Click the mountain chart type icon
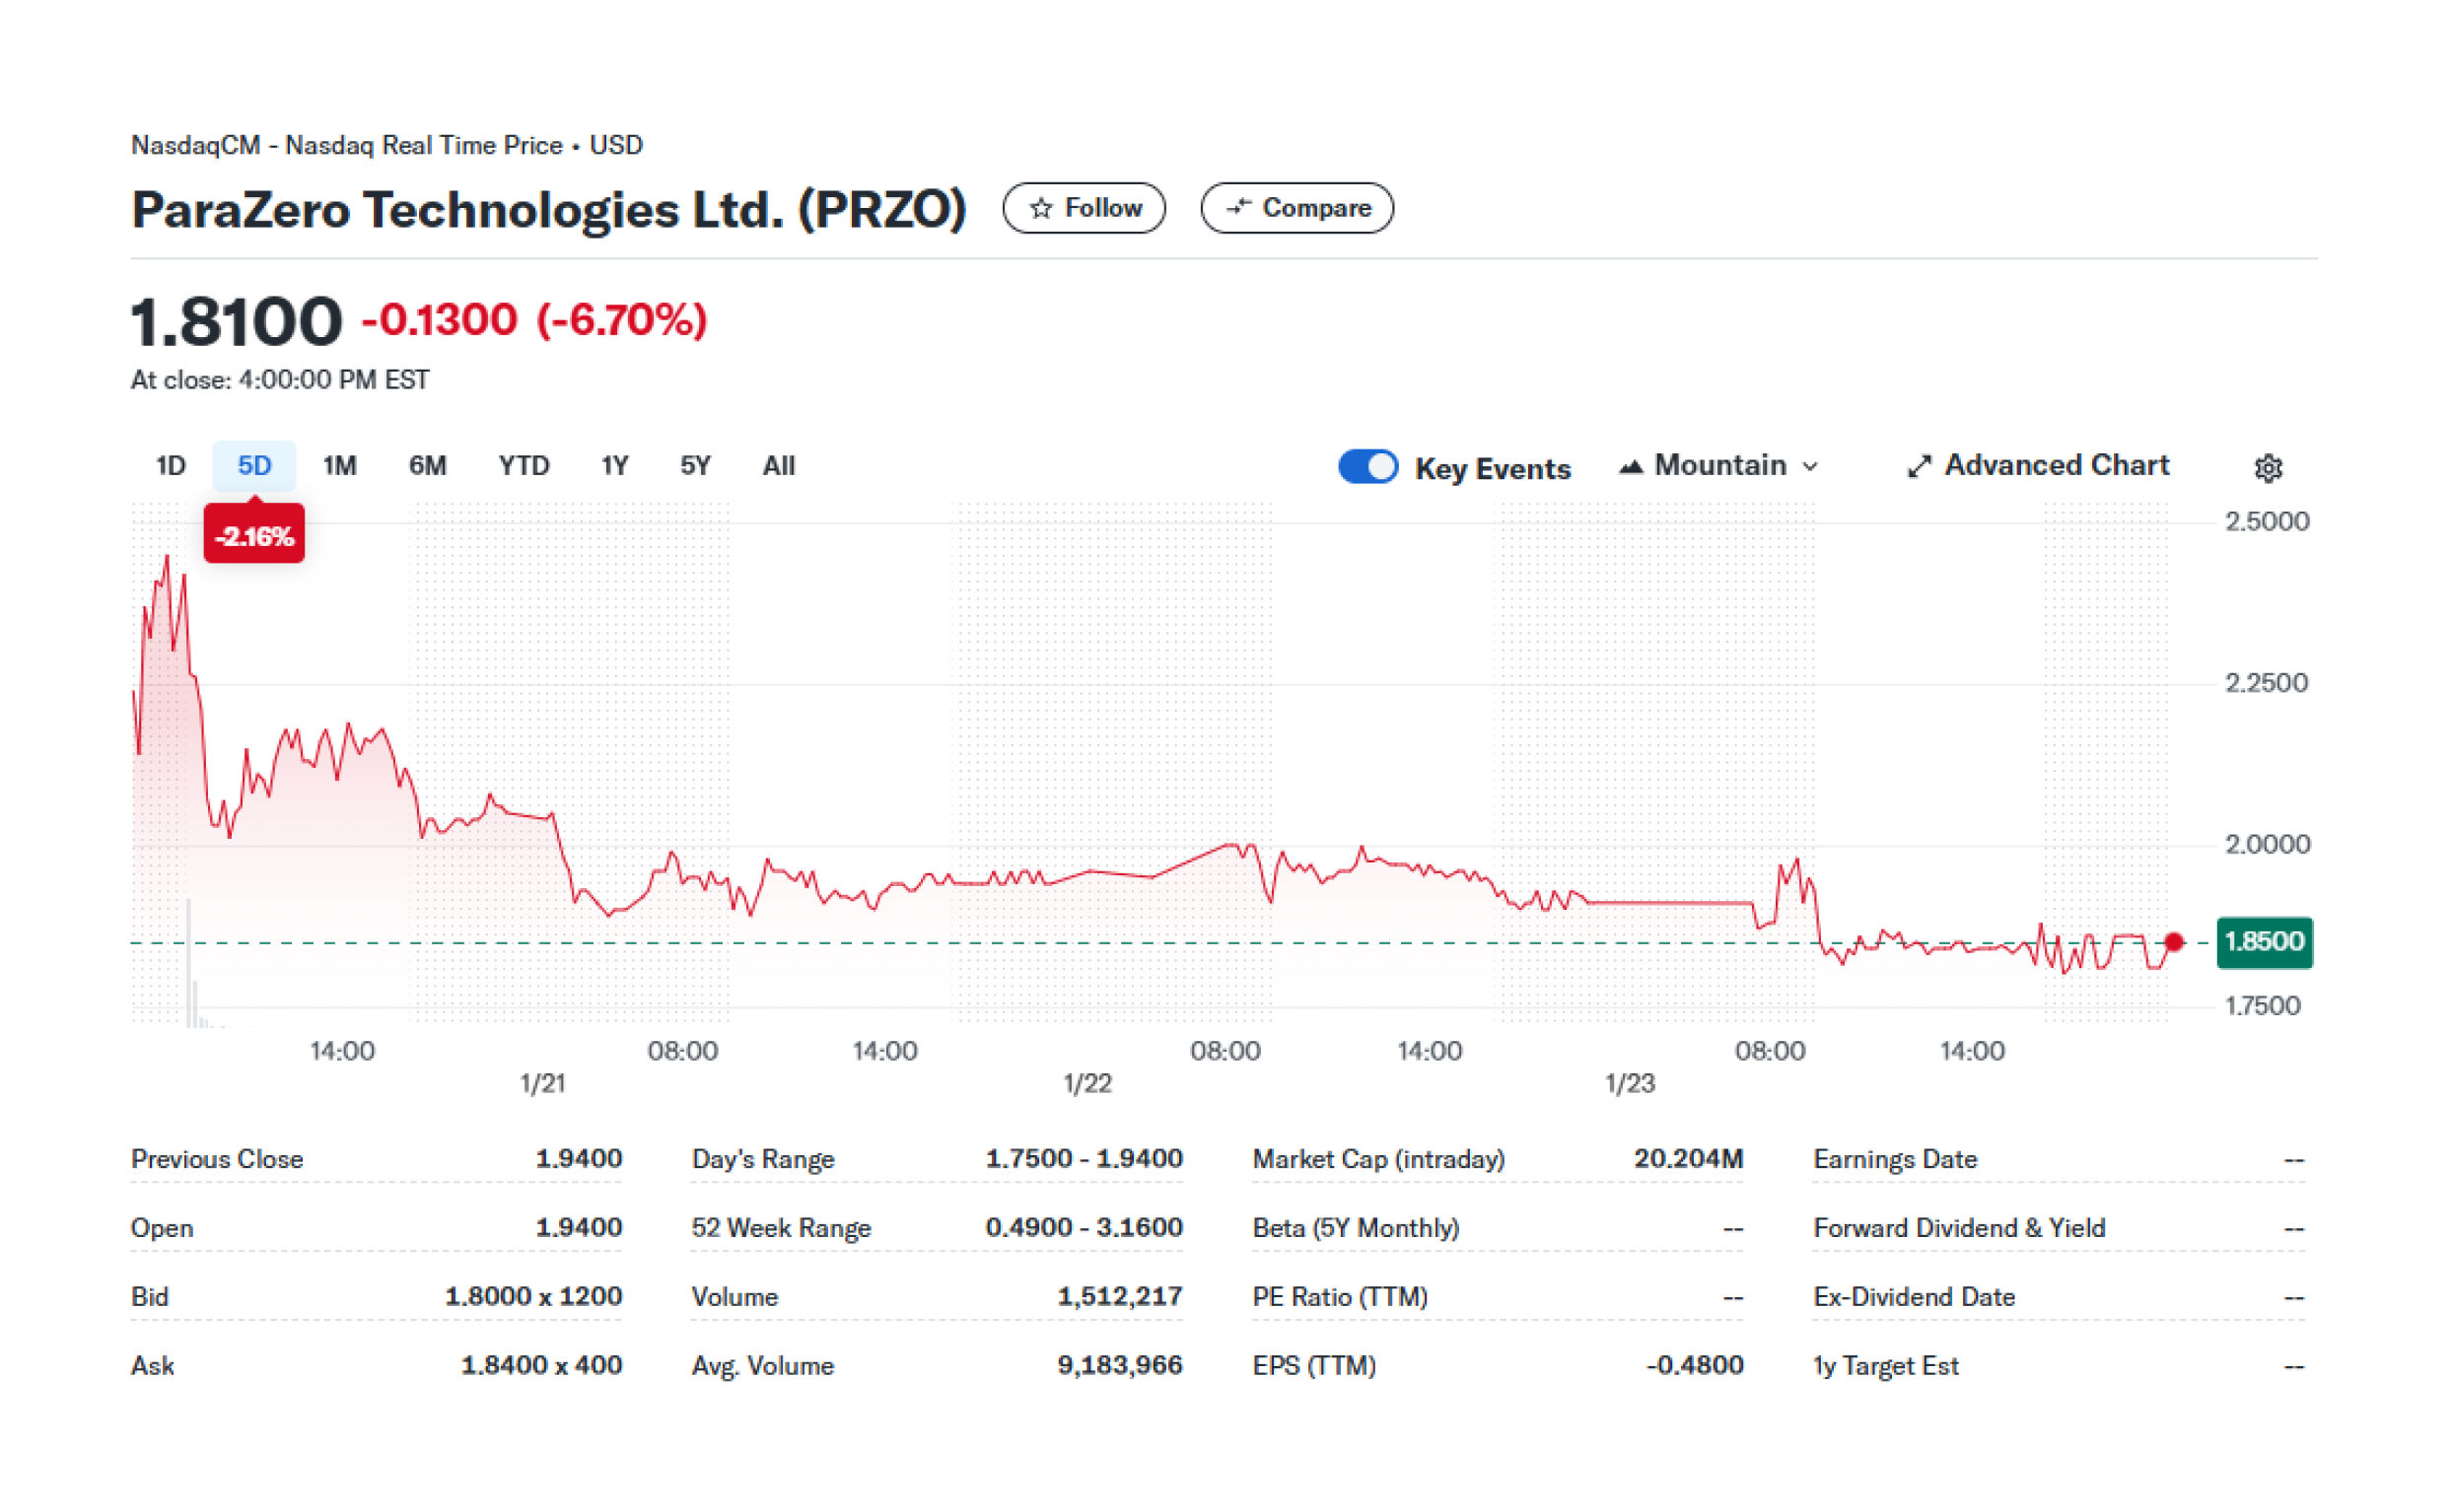Viewport: 2451px width, 1512px height. [1630, 466]
